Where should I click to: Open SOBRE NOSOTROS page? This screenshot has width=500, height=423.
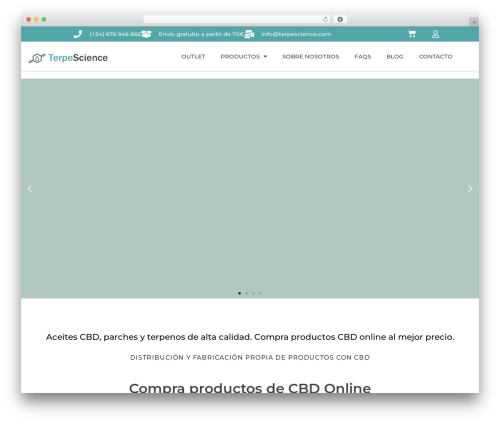coord(311,57)
